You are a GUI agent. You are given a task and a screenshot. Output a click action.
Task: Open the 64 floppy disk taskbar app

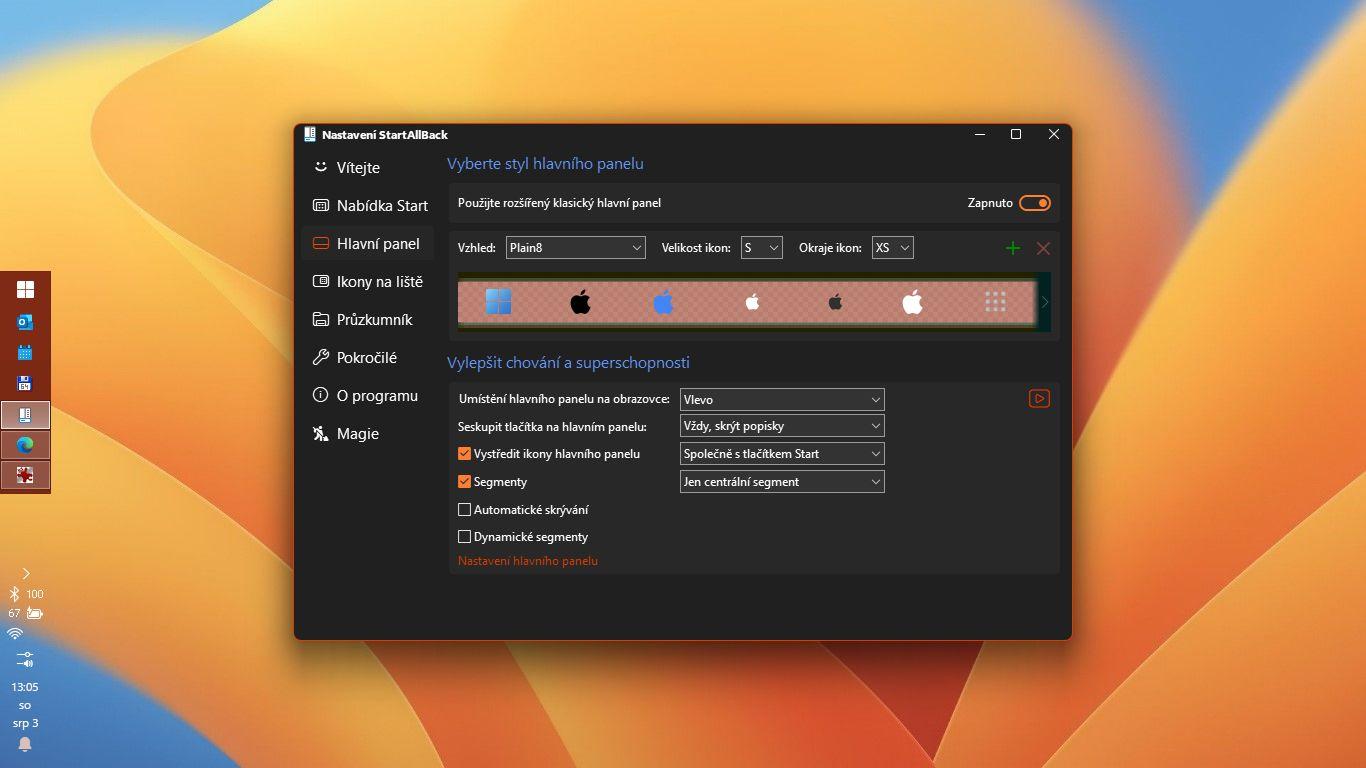(x=25, y=383)
